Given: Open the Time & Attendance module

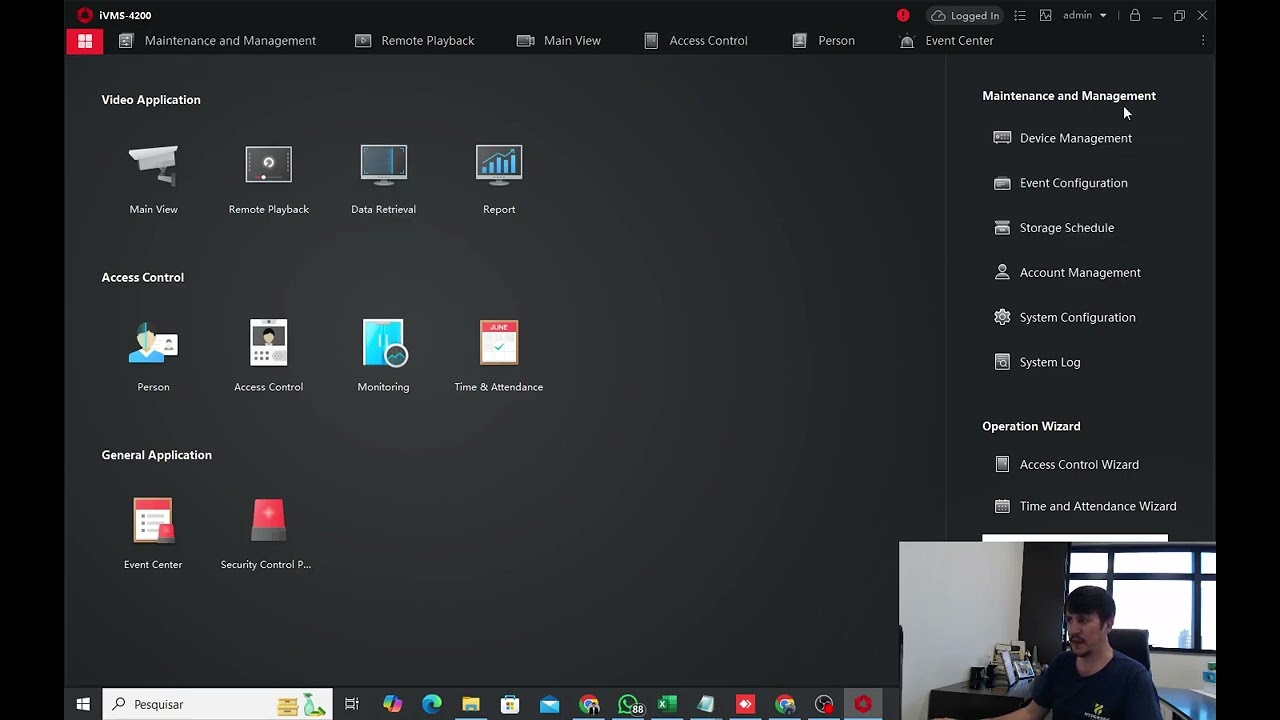Looking at the screenshot, I should coord(499,343).
